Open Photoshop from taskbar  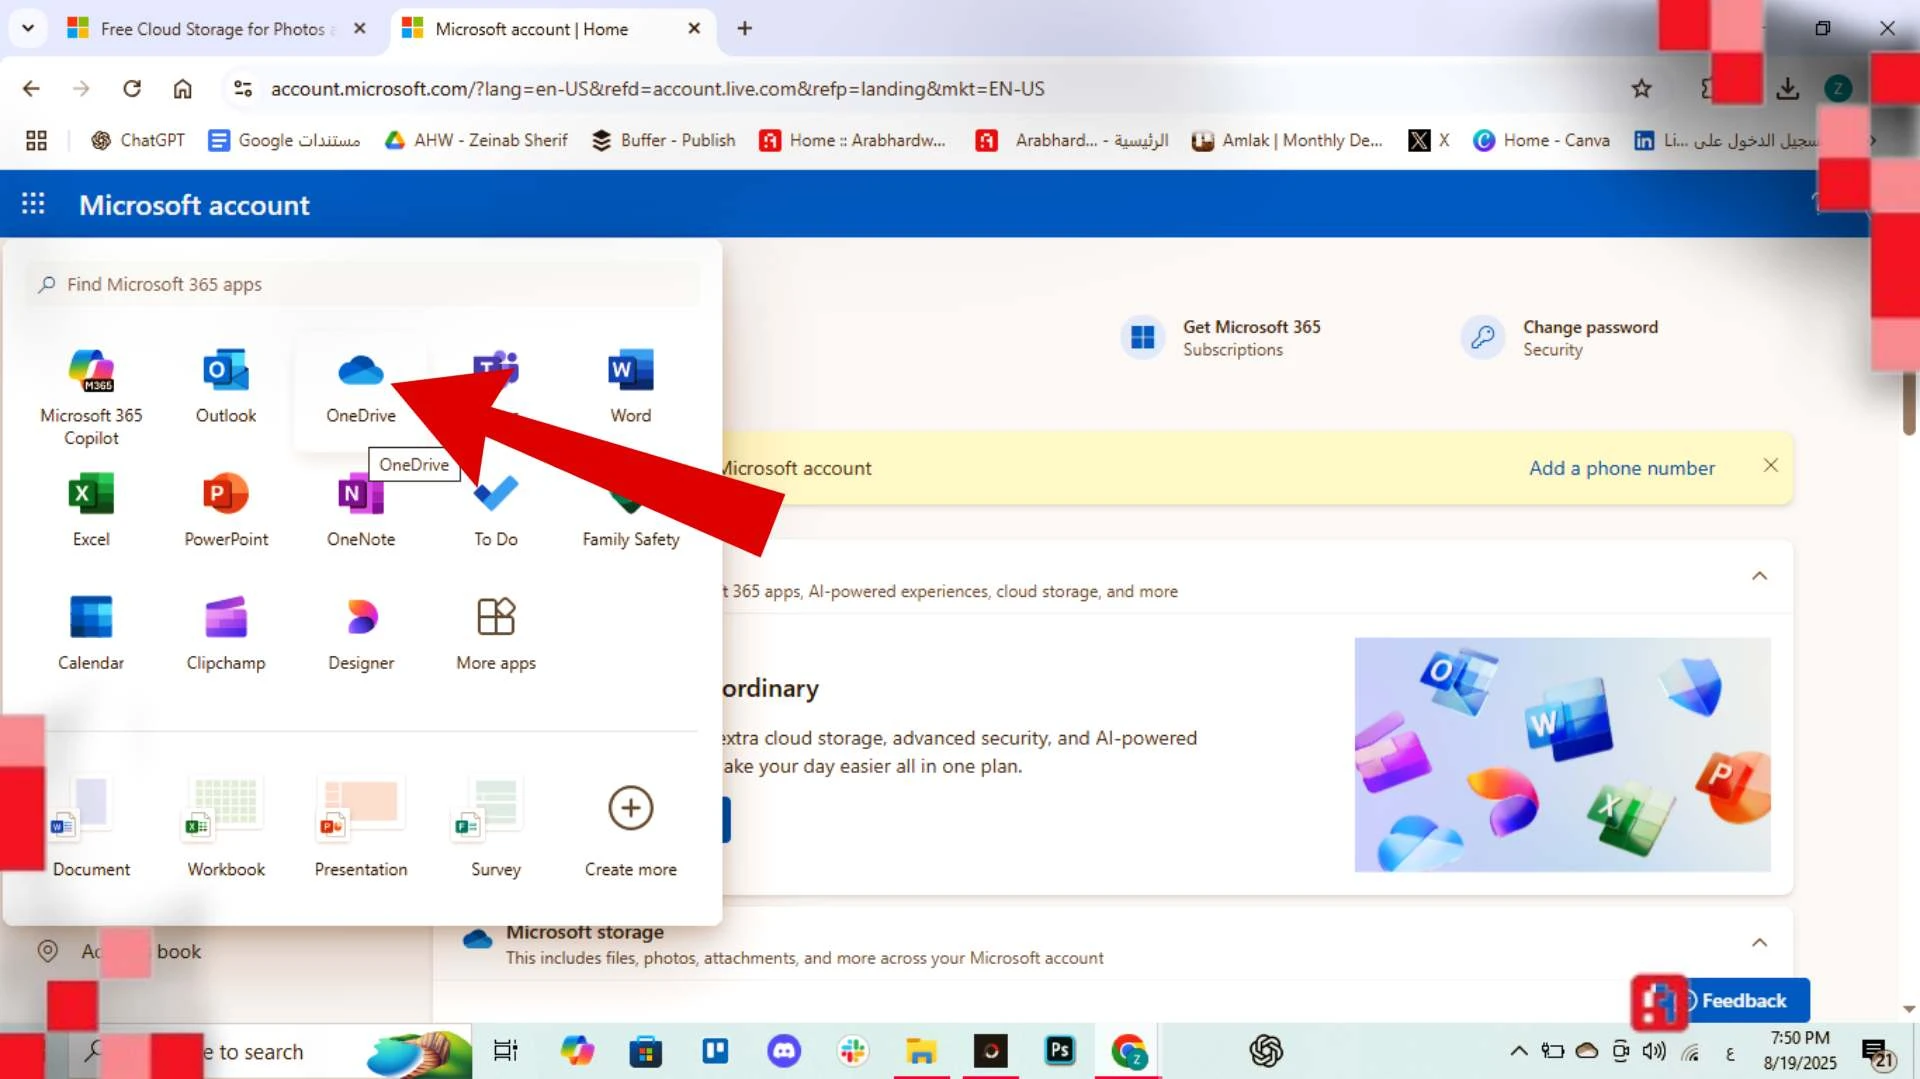click(1060, 1051)
